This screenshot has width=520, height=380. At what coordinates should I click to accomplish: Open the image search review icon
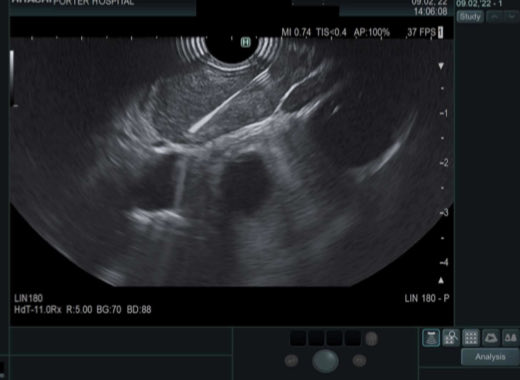[x=451, y=338]
